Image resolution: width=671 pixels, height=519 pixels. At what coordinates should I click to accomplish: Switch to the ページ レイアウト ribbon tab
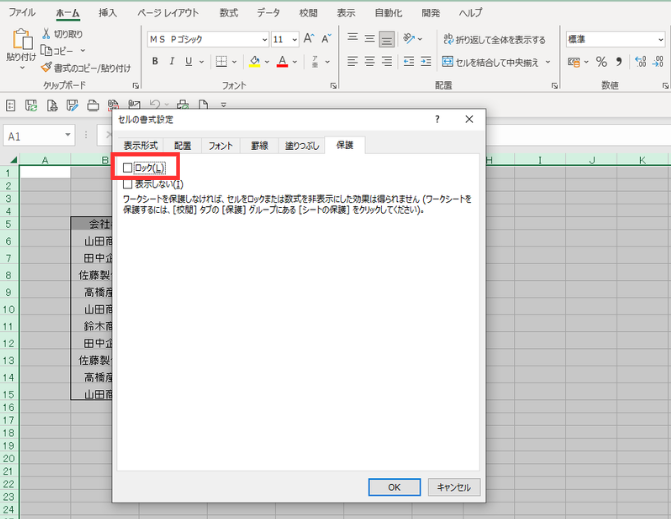pos(168,12)
